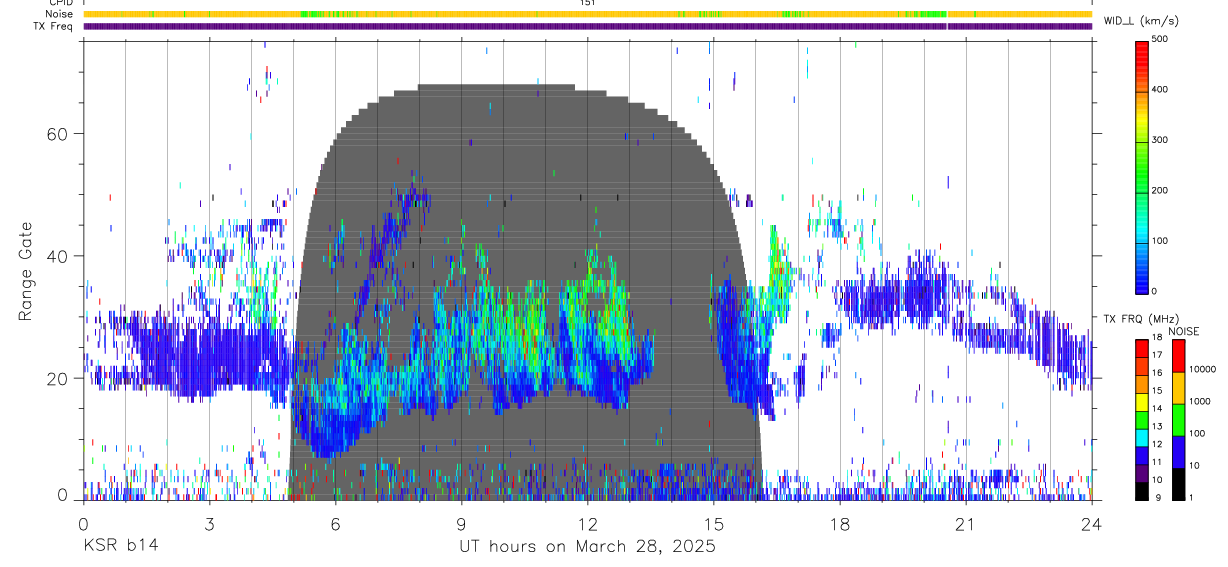
Task: Click the 10000 label in NOISE legend
Action: click(1201, 369)
